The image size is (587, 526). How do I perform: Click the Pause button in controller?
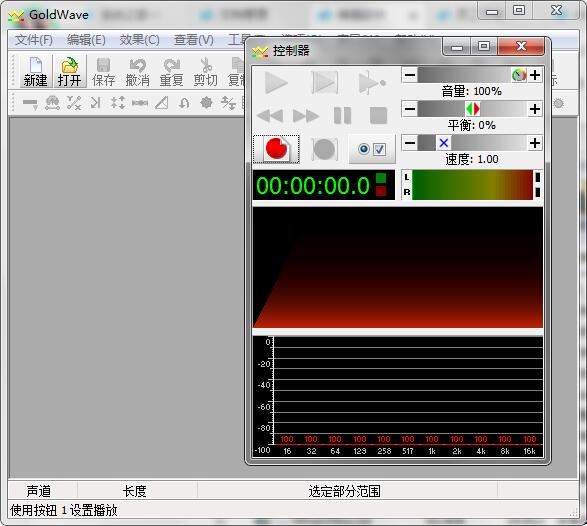pos(342,115)
